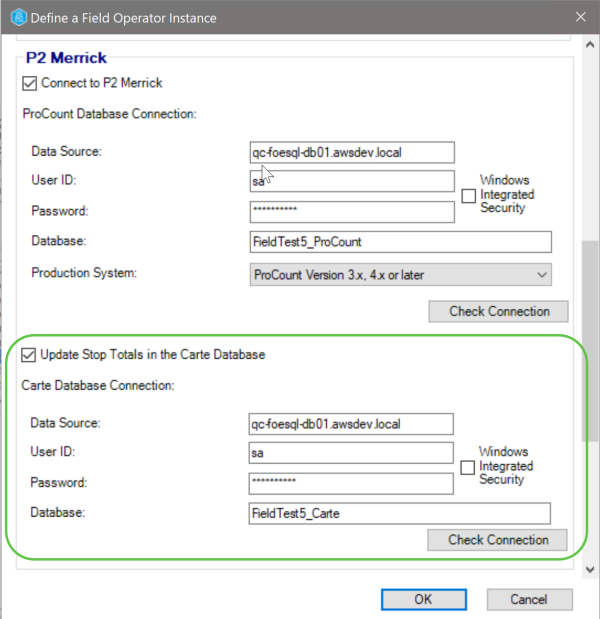Click the Carte Data Source field
The width and height of the screenshot is (600, 619).
point(350,424)
